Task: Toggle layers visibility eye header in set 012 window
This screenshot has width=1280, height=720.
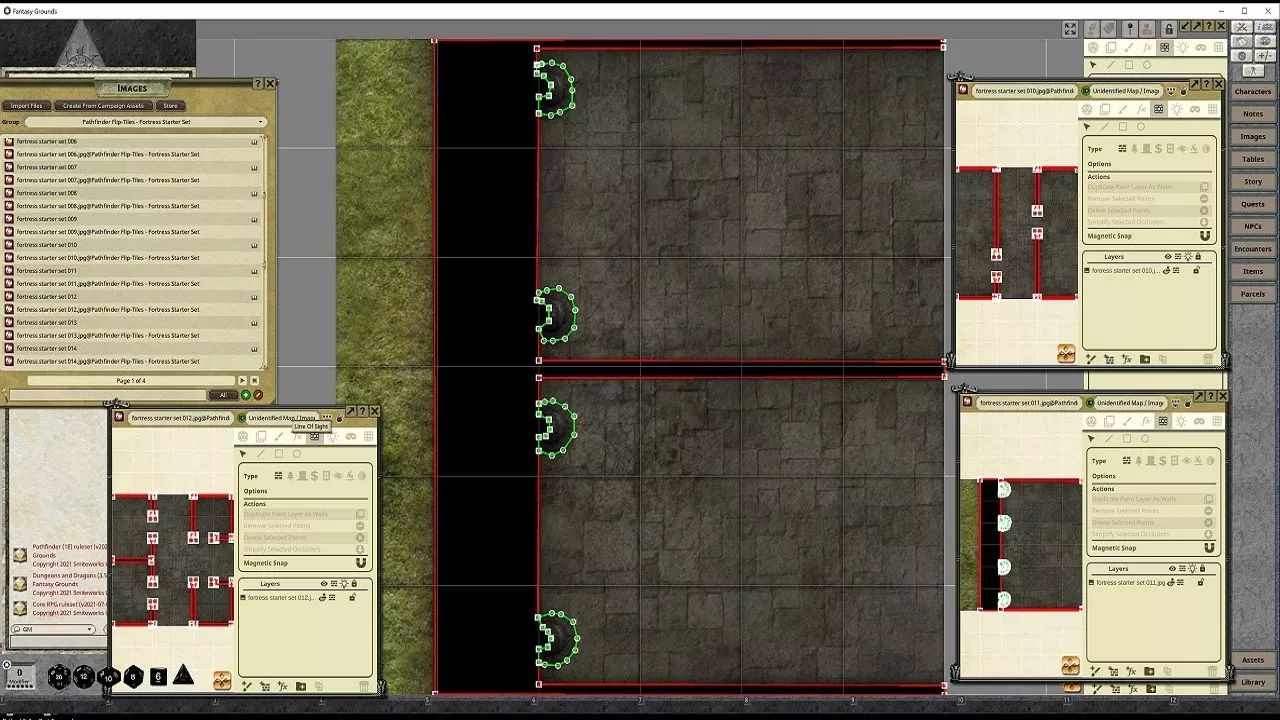Action: (324, 584)
